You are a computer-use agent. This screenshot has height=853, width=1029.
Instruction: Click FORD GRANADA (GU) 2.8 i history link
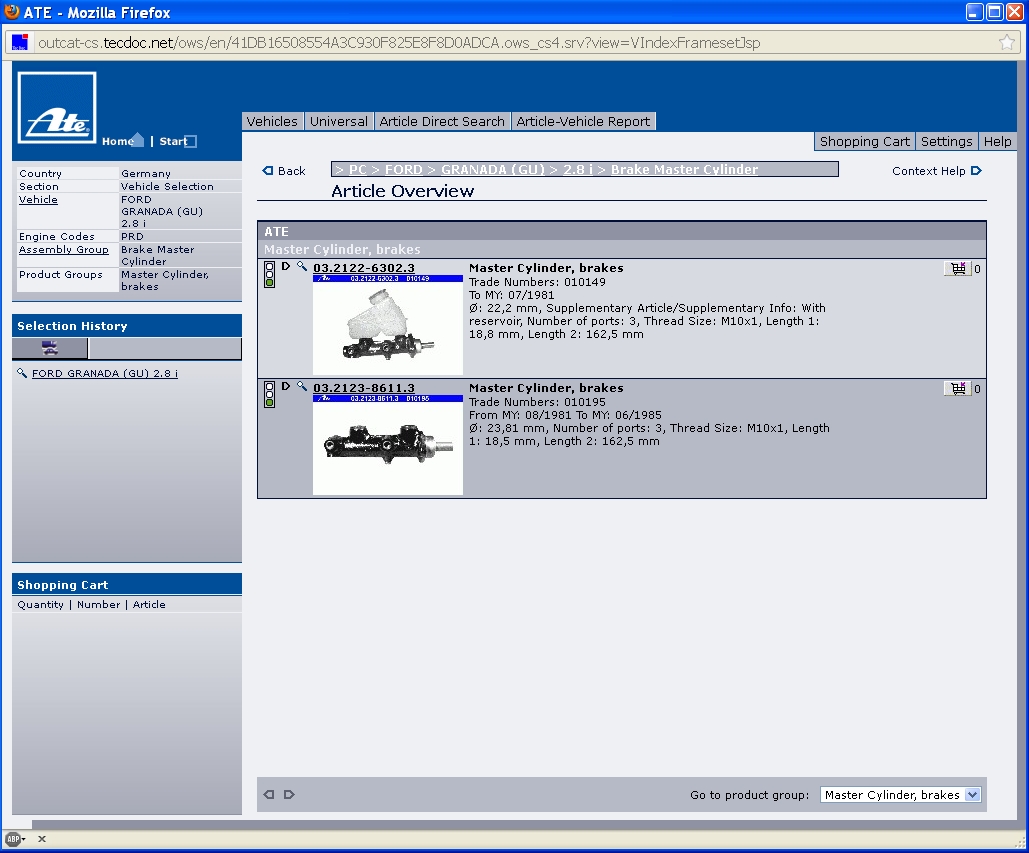105,373
